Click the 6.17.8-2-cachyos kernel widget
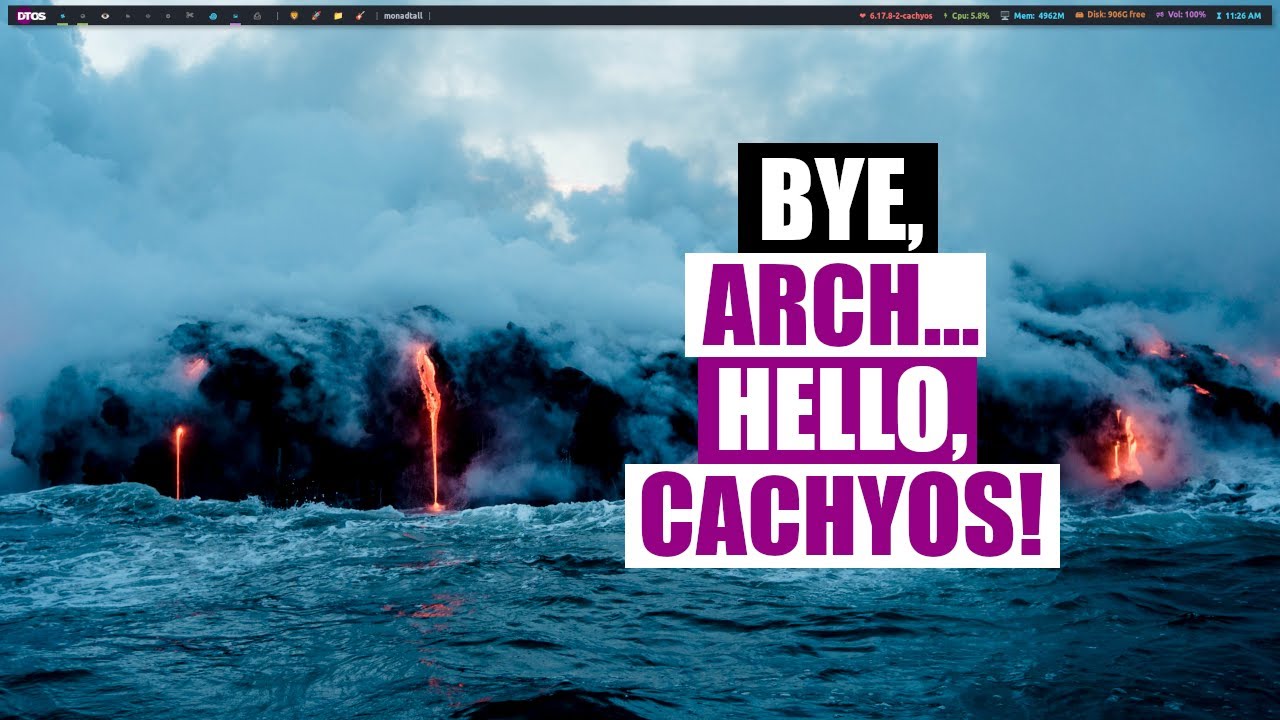The height and width of the screenshot is (720, 1280). click(x=895, y=16)
